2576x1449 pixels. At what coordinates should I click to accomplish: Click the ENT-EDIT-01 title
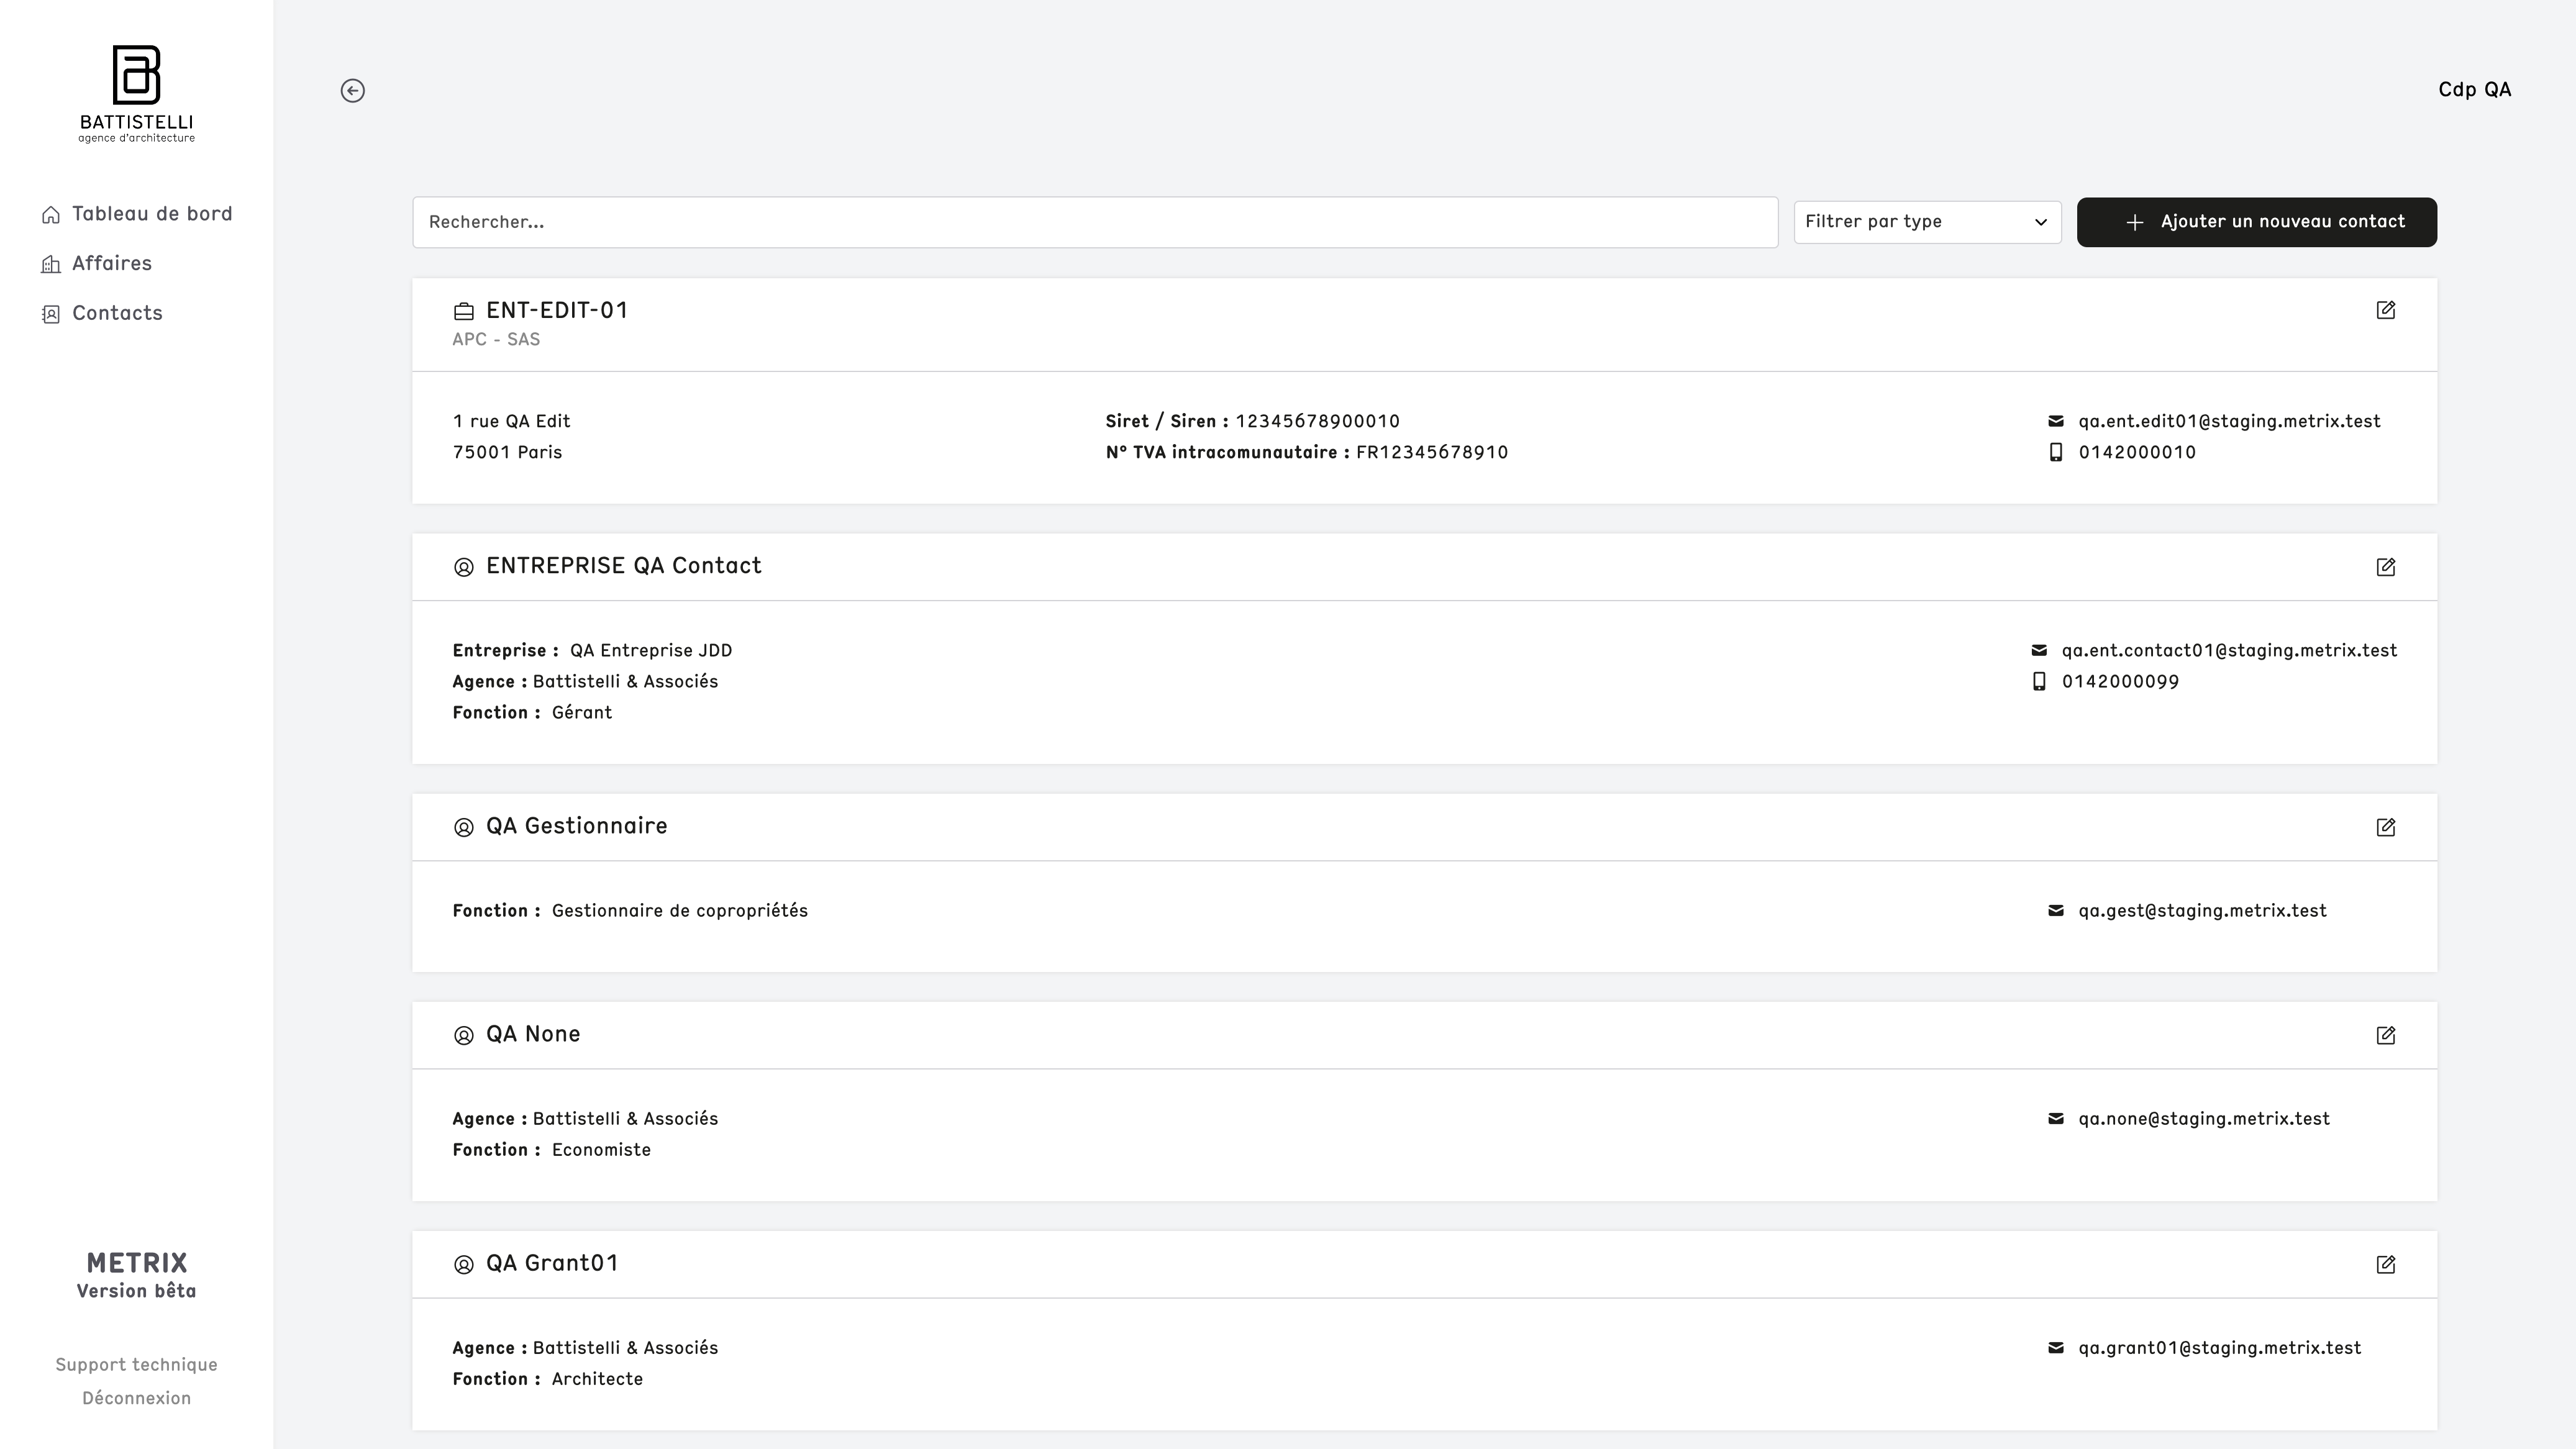point(557,310)
